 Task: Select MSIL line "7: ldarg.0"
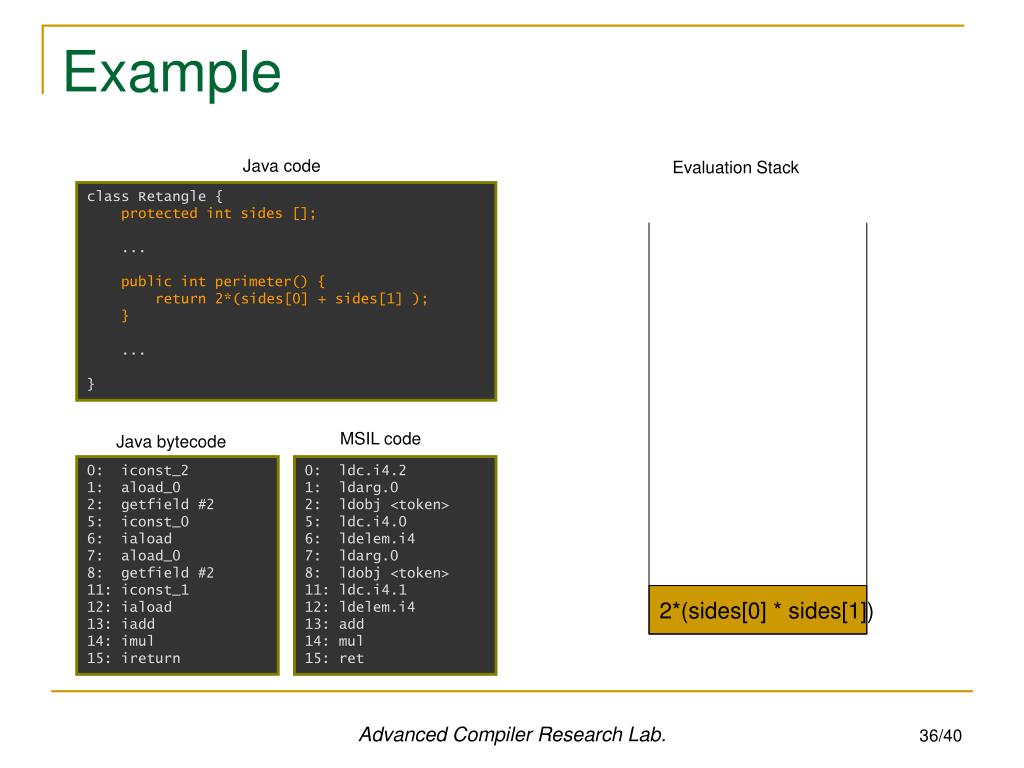tap(351, 555)
